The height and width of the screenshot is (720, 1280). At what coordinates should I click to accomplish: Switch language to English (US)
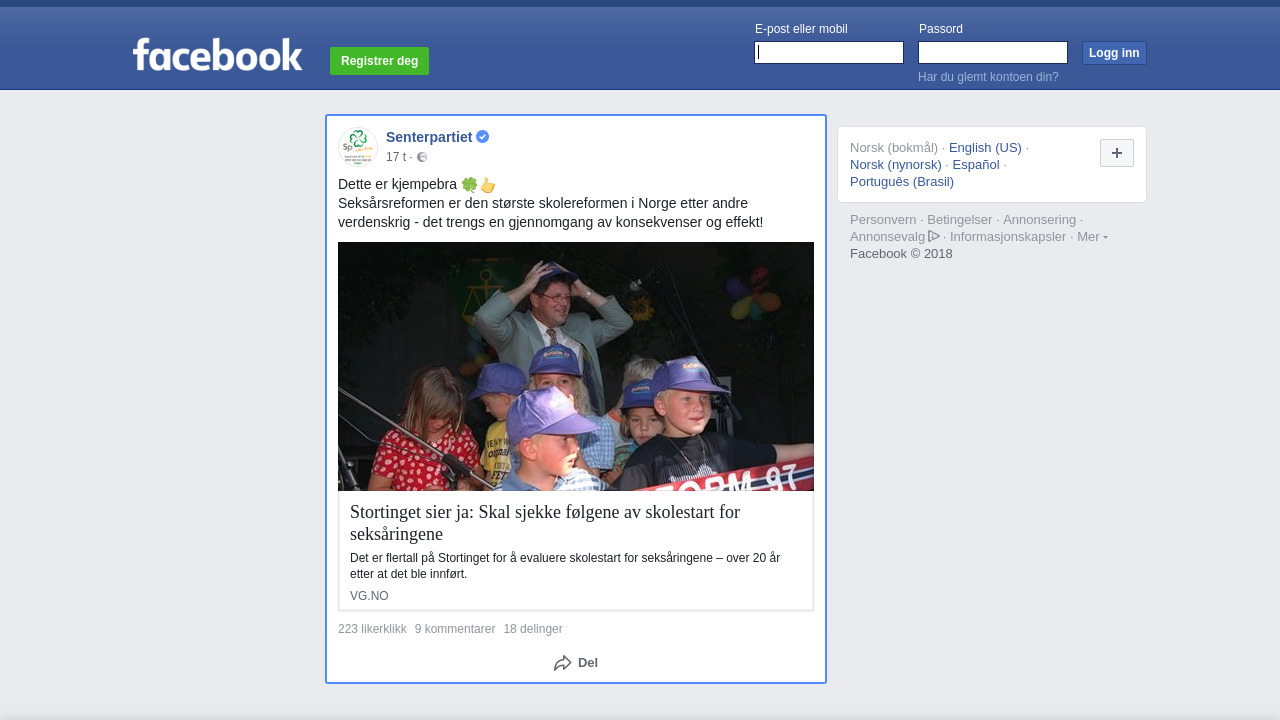point(985,148)
